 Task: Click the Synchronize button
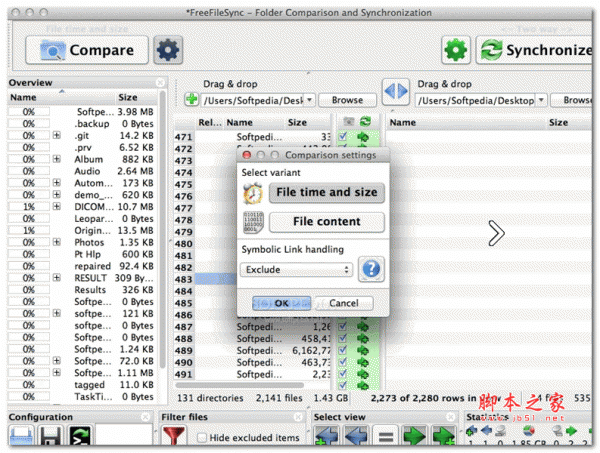[x=534, y=50]
